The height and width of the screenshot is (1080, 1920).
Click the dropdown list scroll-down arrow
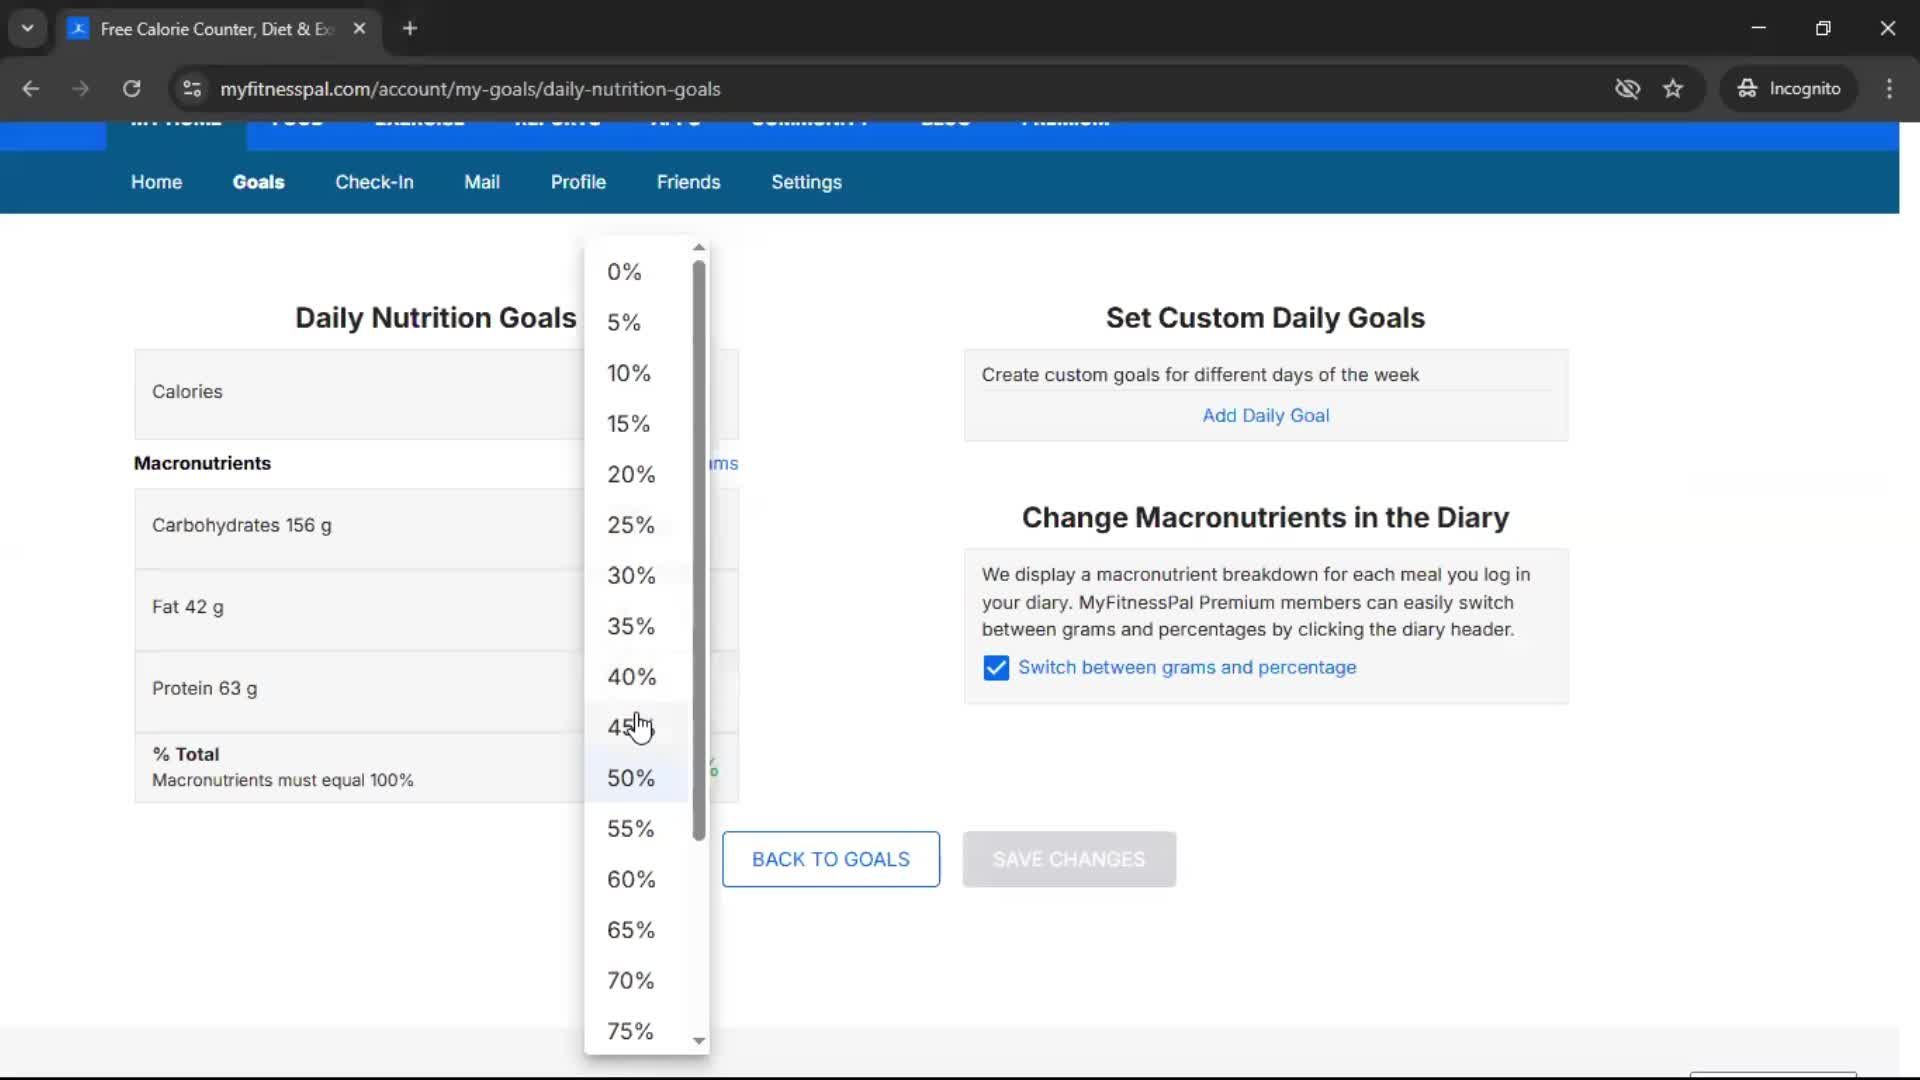coord(699,1041)
